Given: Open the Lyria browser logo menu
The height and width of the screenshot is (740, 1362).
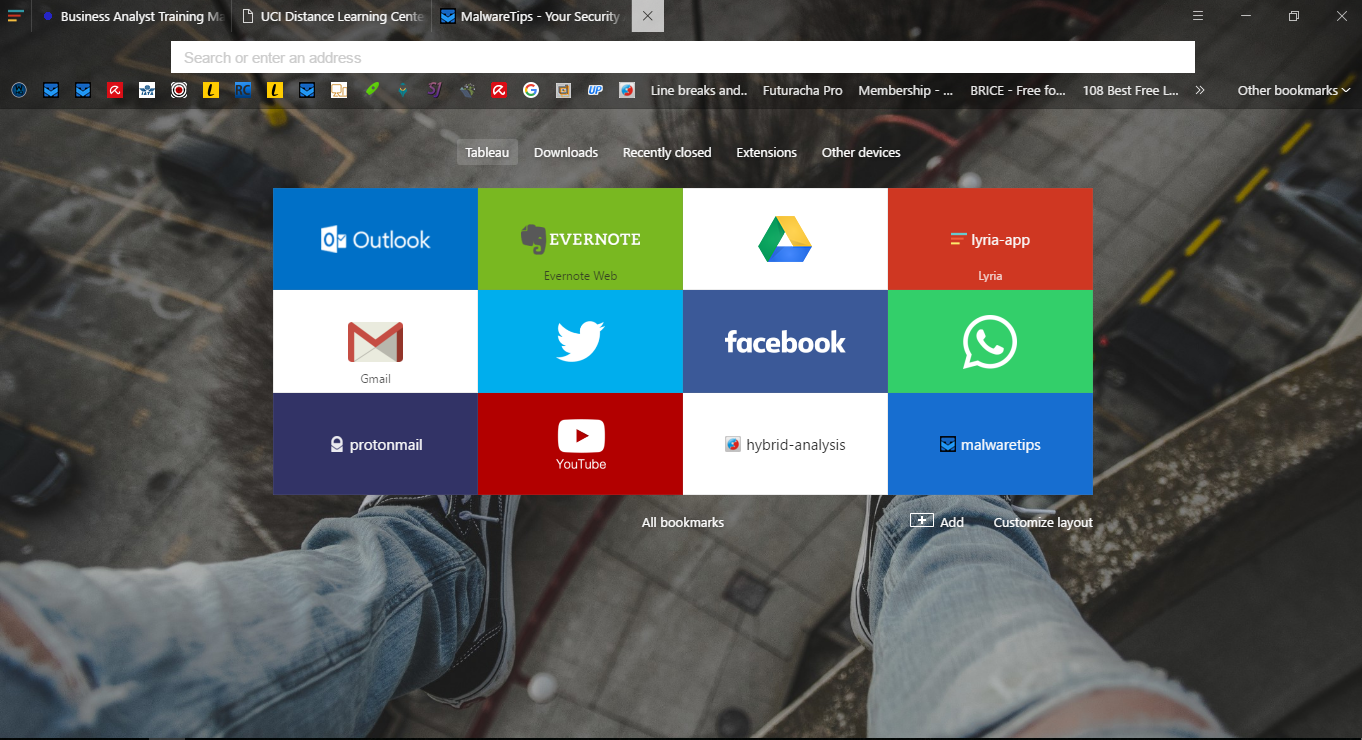Looking at the screenshot, I should (x=15, y=16).
